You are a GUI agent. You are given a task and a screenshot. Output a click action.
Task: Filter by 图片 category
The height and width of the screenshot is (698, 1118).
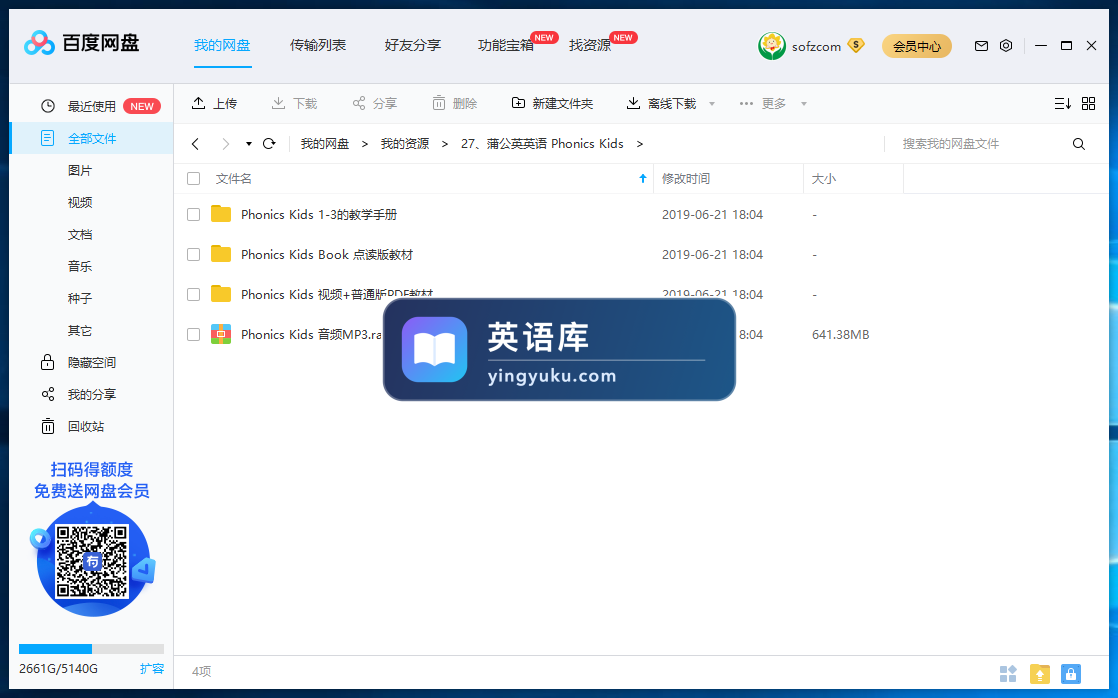[80, 170]
